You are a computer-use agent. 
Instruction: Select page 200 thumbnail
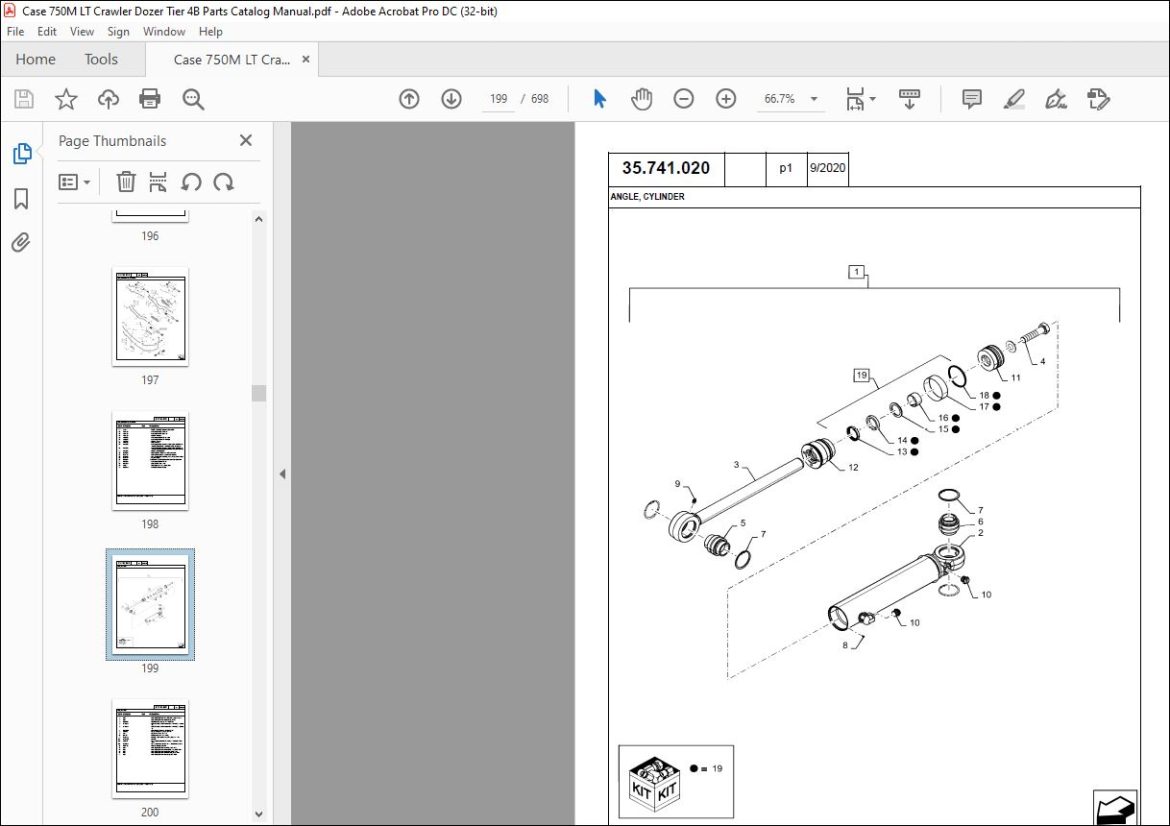150,748
